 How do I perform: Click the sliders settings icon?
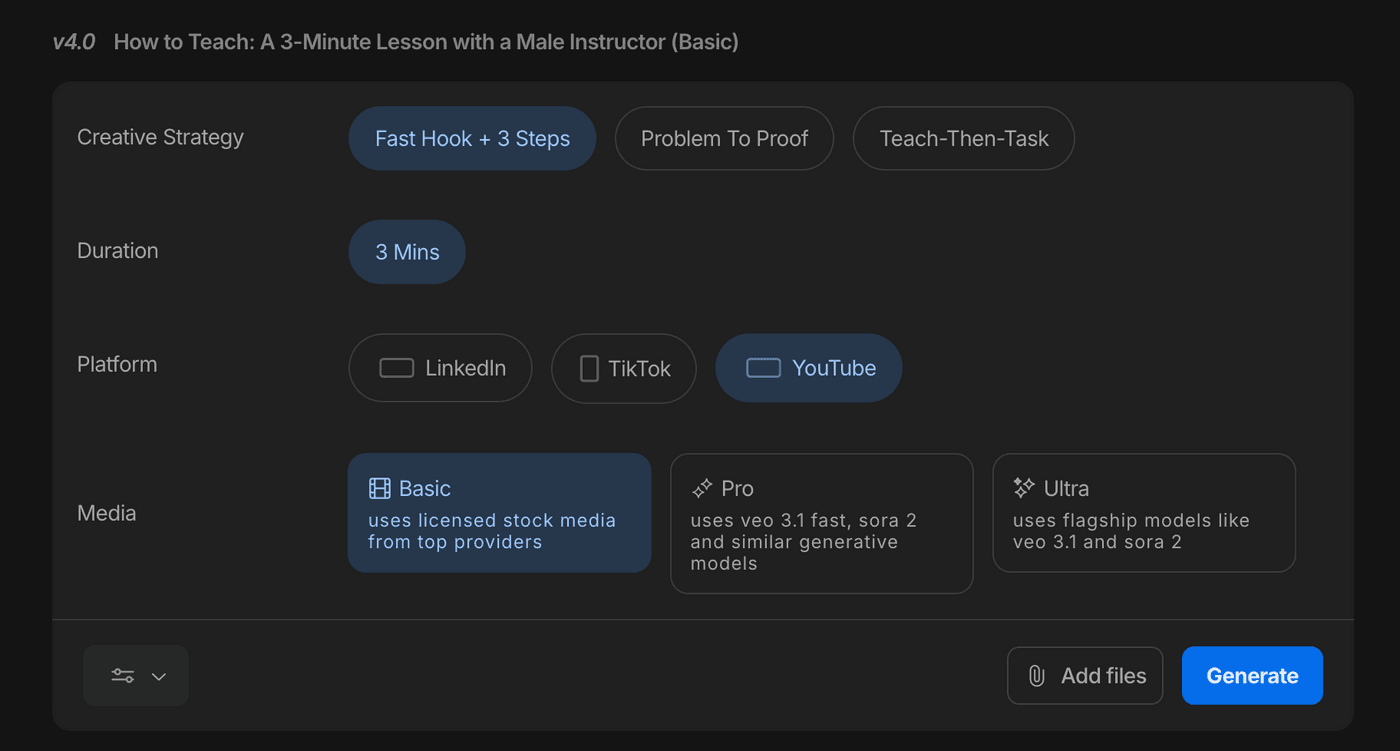coord(123,676)
